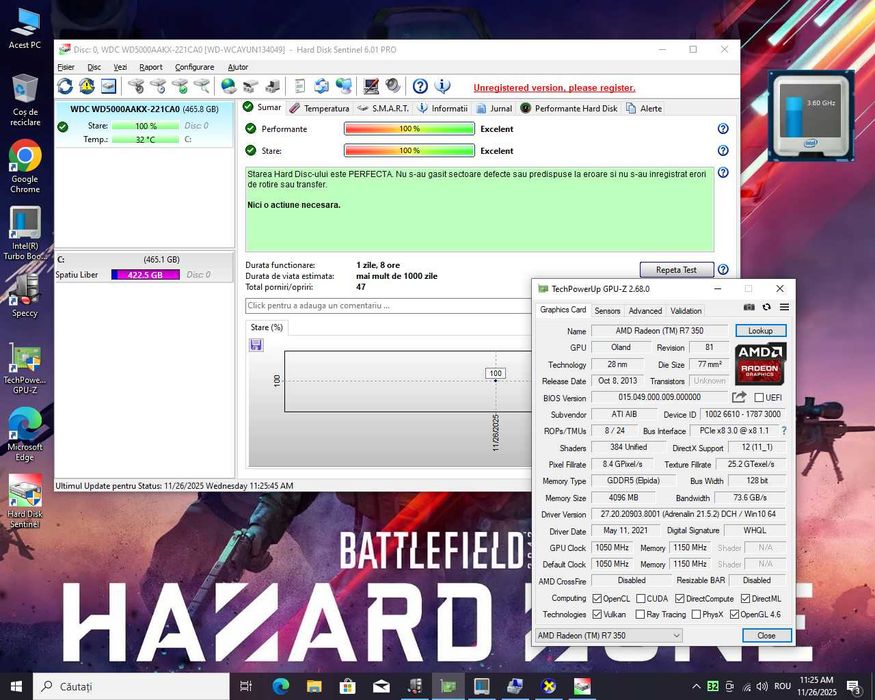Open Windows Start menu

tap(16, 687)
